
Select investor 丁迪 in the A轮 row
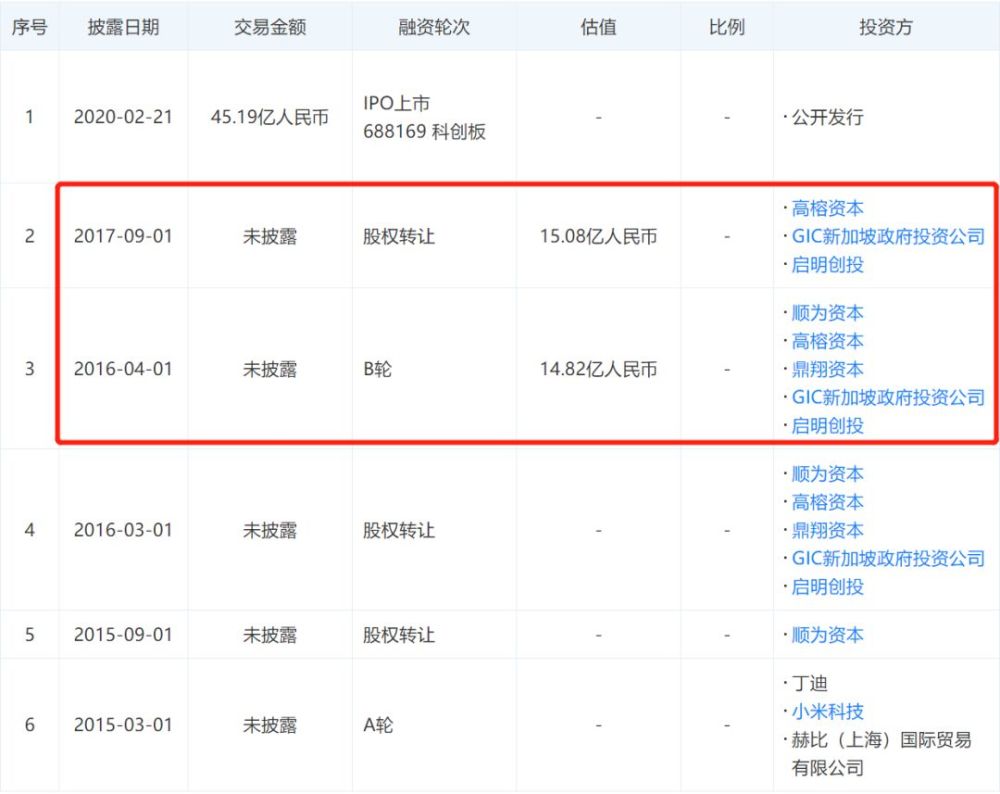pos(809,683)
